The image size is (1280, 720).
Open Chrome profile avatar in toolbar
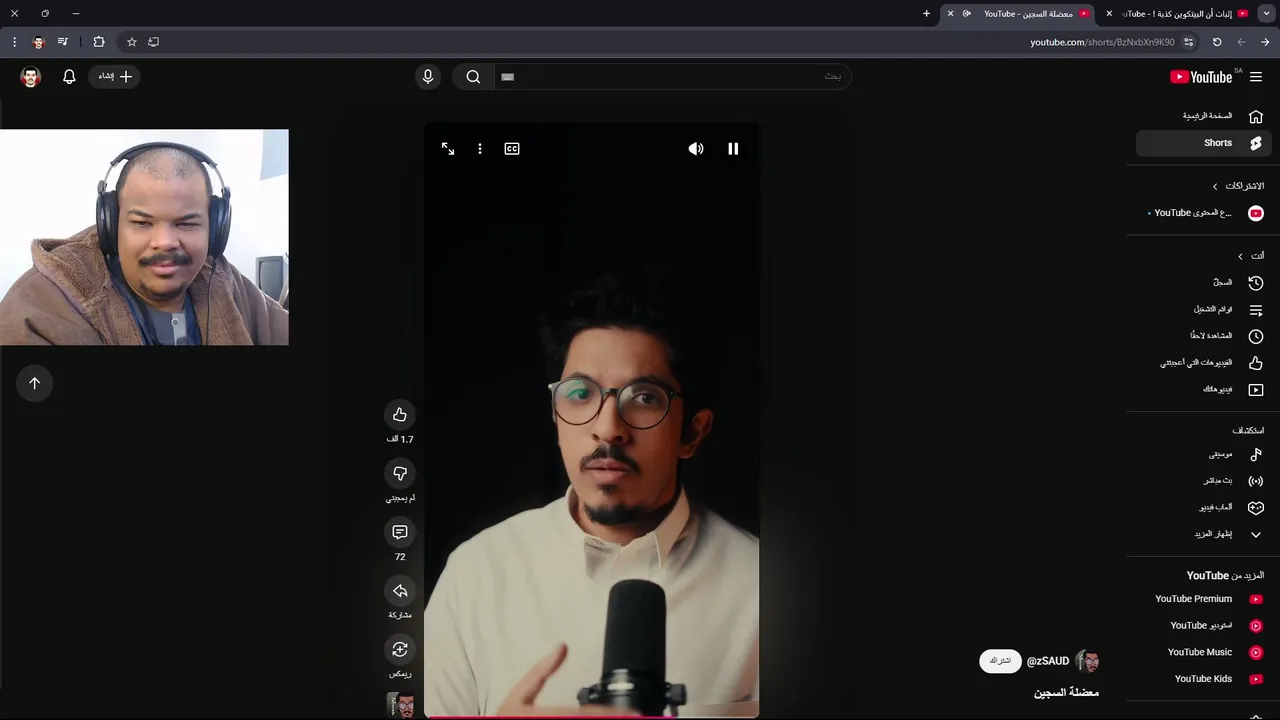[x=39, y=42]
